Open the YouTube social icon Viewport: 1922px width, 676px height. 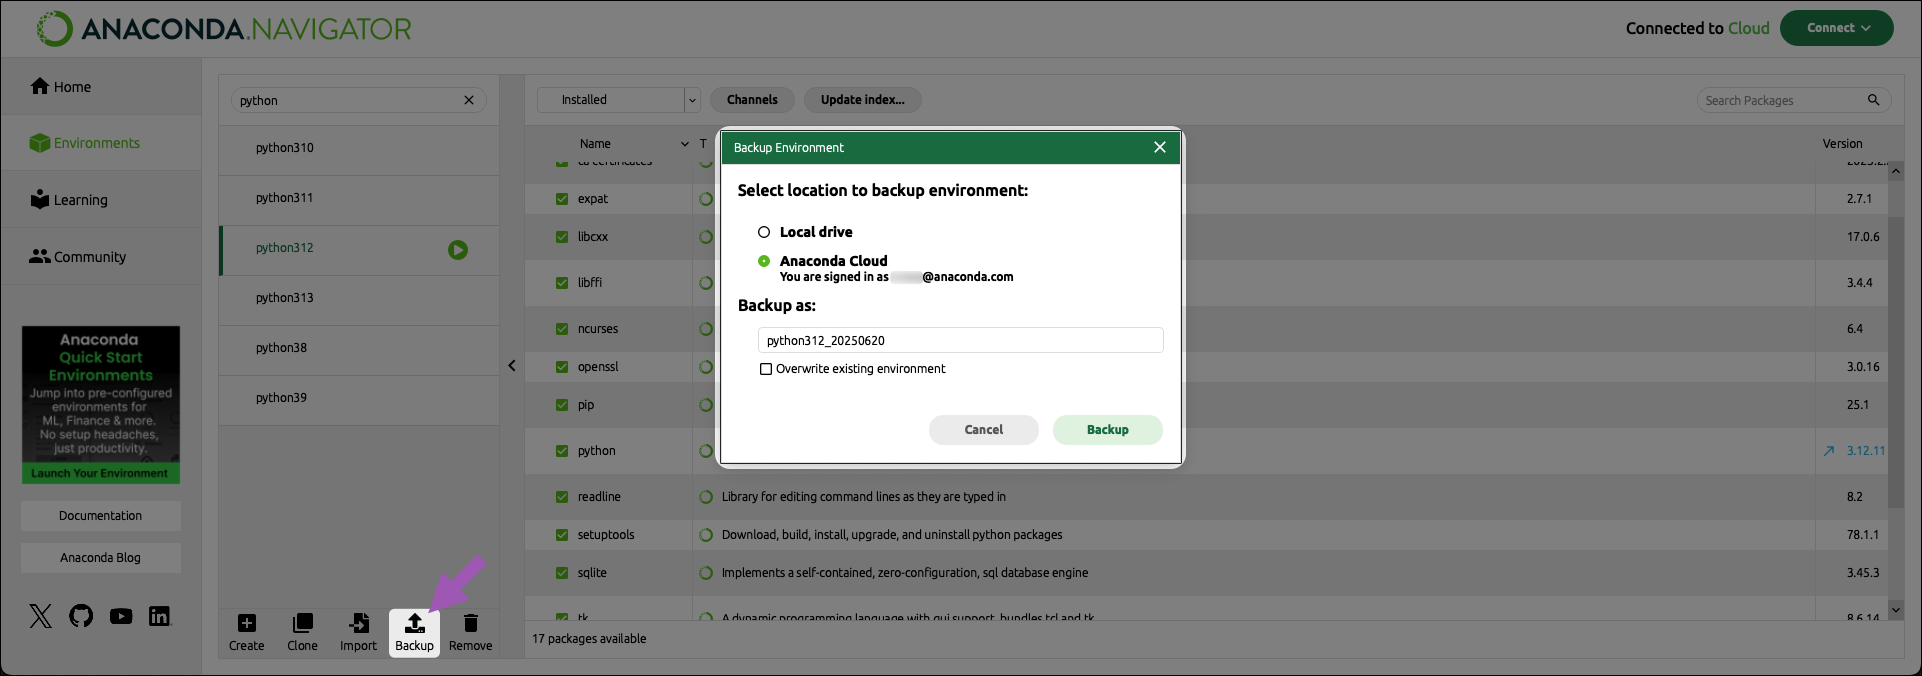point(121,616)
